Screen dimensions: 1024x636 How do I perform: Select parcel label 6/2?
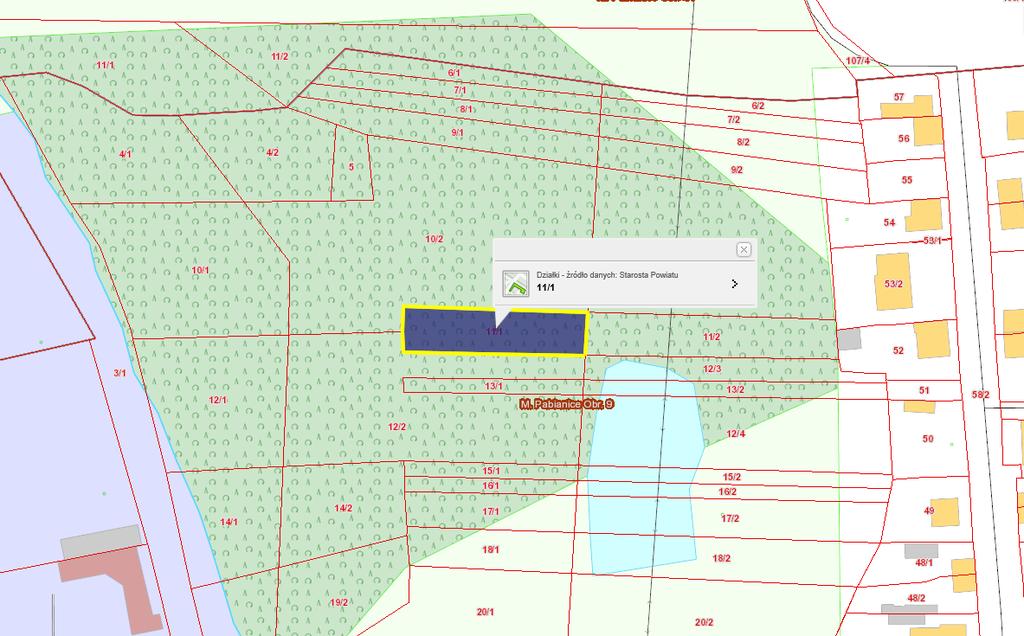(758, 105)
